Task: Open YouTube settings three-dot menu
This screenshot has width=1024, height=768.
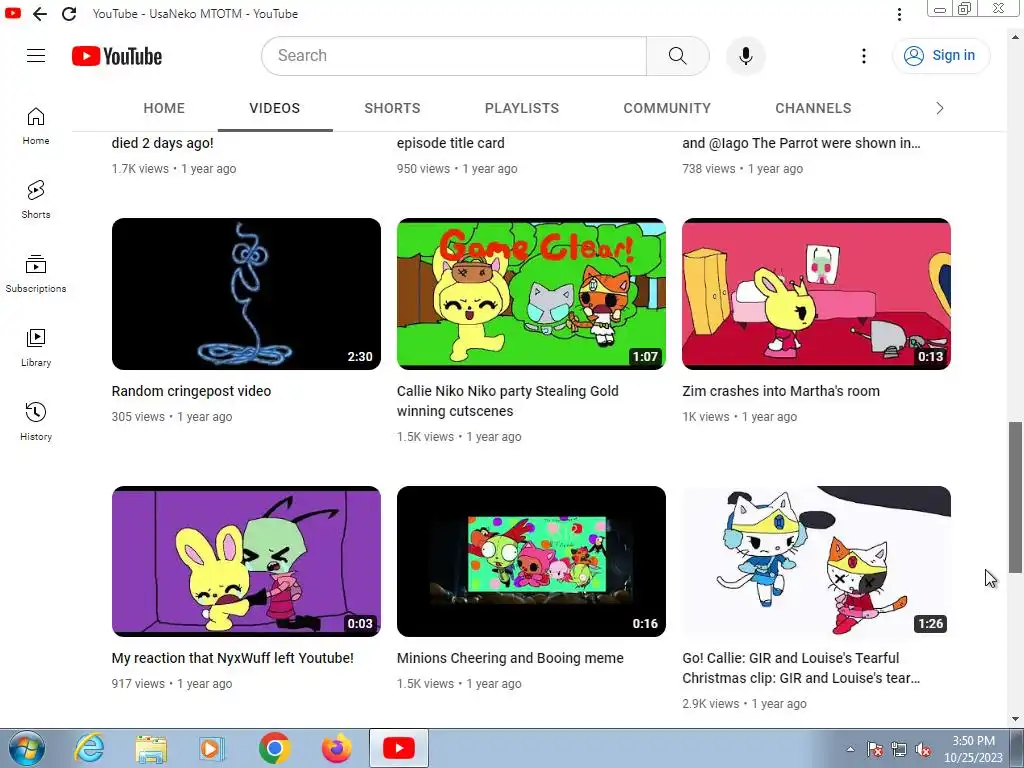Action: [x=863, y=56]
